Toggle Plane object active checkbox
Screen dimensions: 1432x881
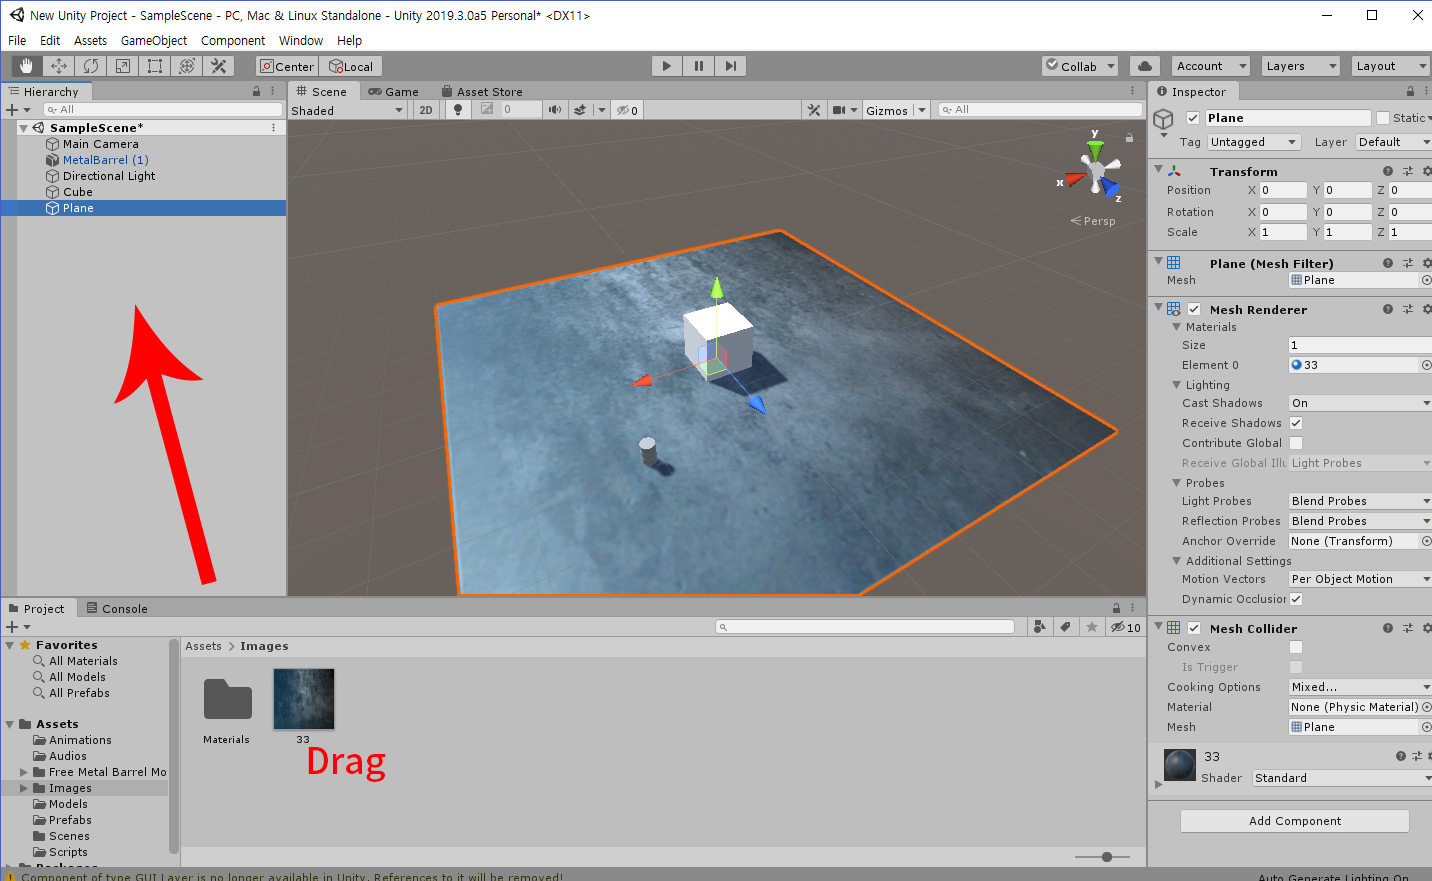coord(1193,118)
